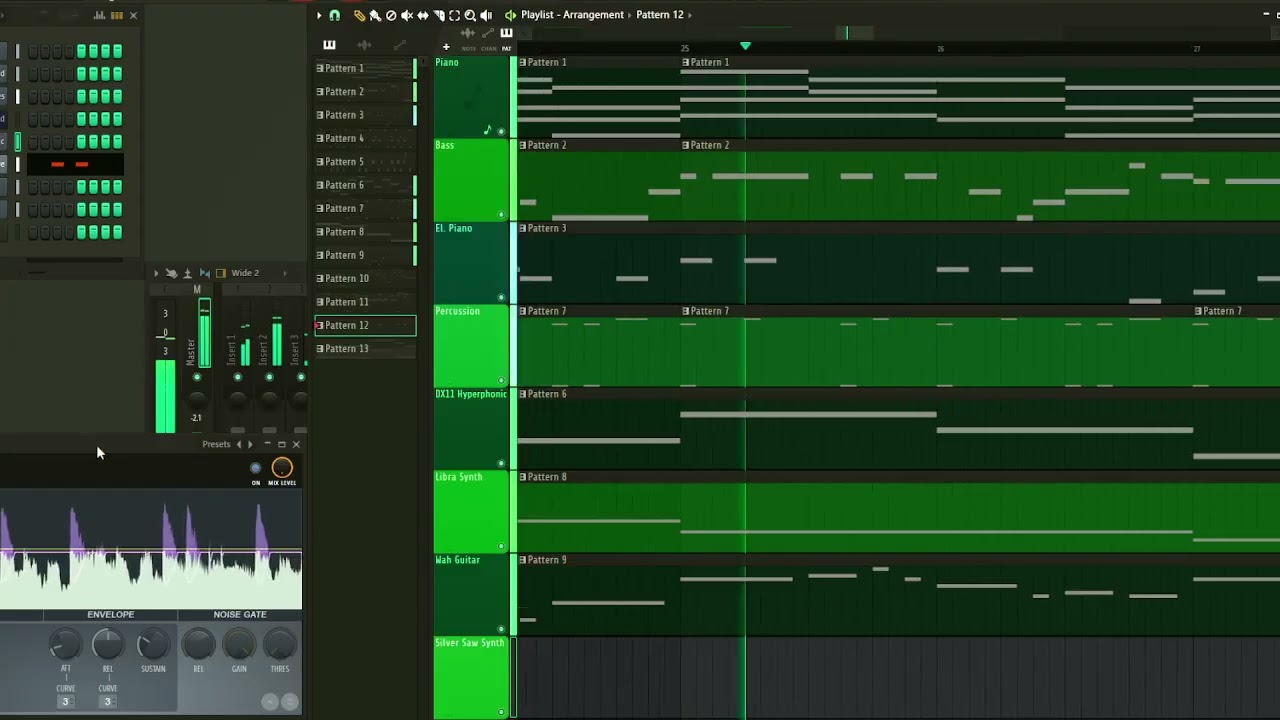Mute the DX11 Hyperphonic track
The width and height of the screenshot is (1280, 720).
click(501, 463)
